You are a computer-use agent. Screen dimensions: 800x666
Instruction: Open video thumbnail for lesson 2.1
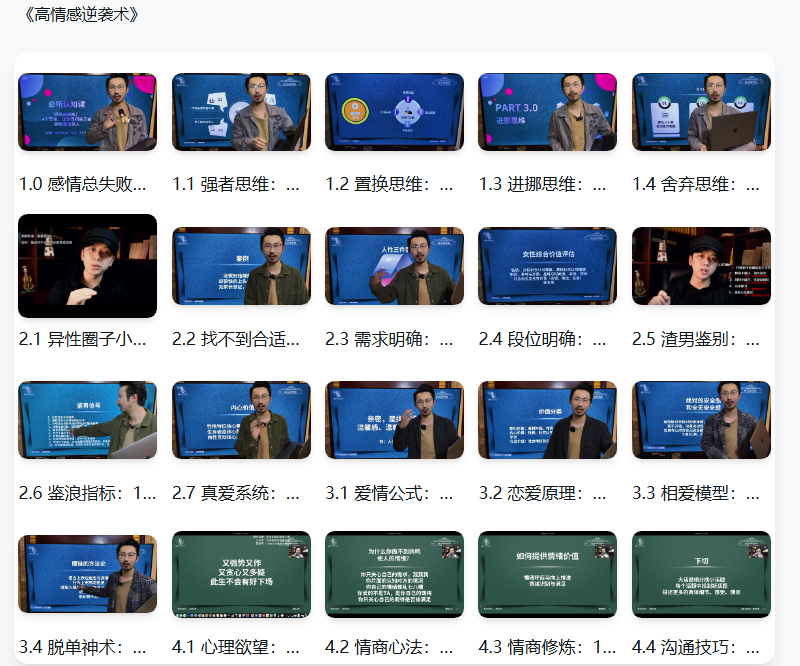tap(87, 266)
